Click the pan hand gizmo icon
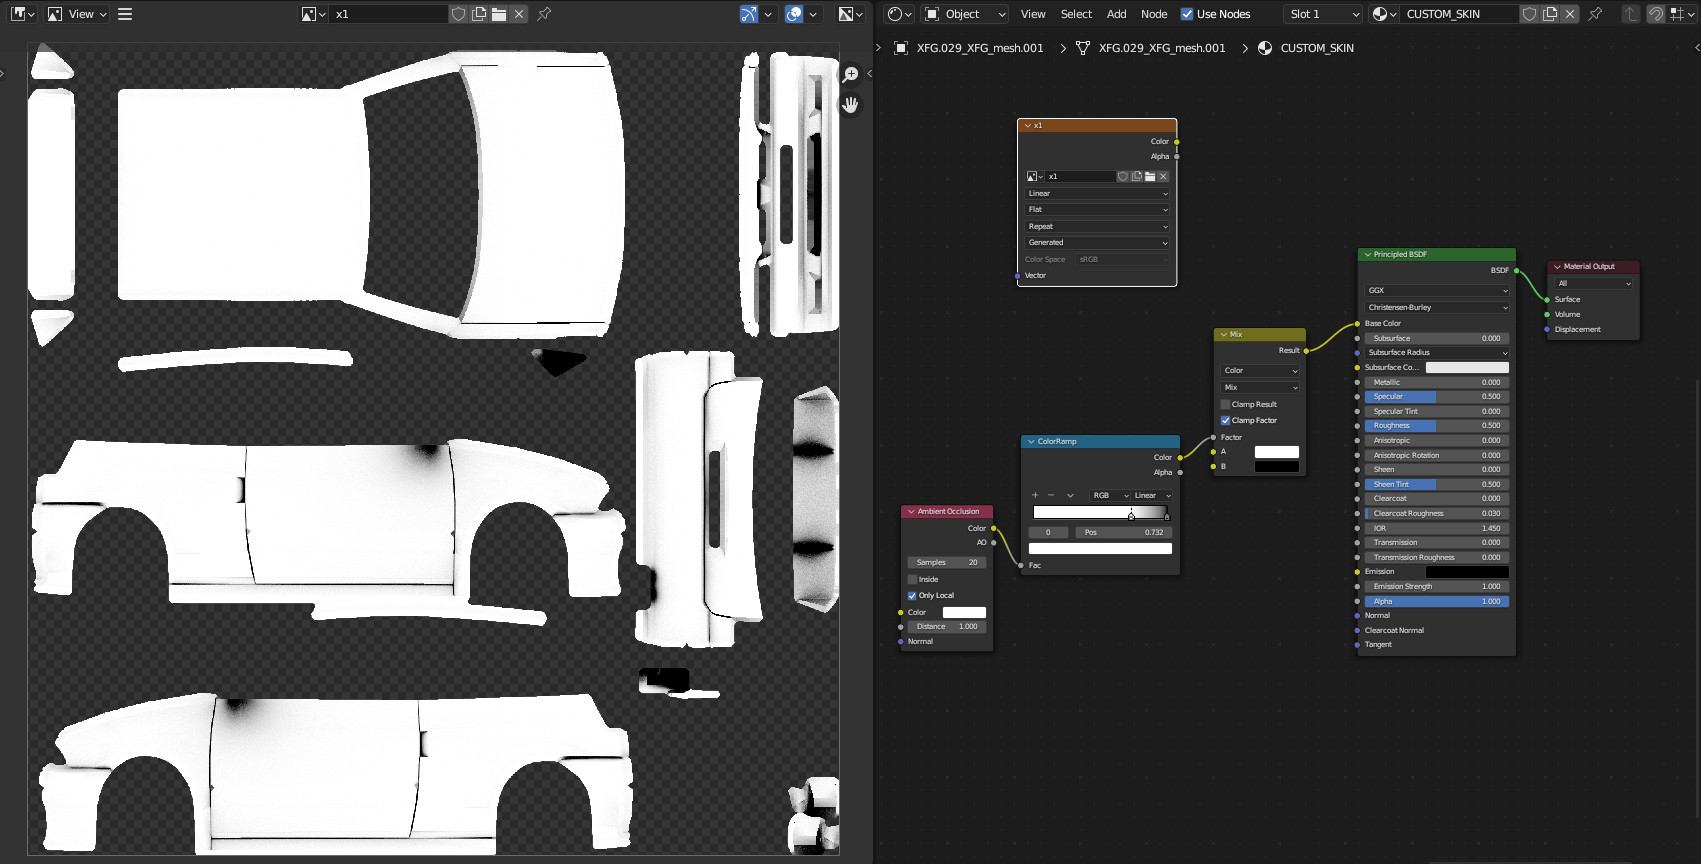The height and width of the screenshot is (864, 1701). pos(850,104)
